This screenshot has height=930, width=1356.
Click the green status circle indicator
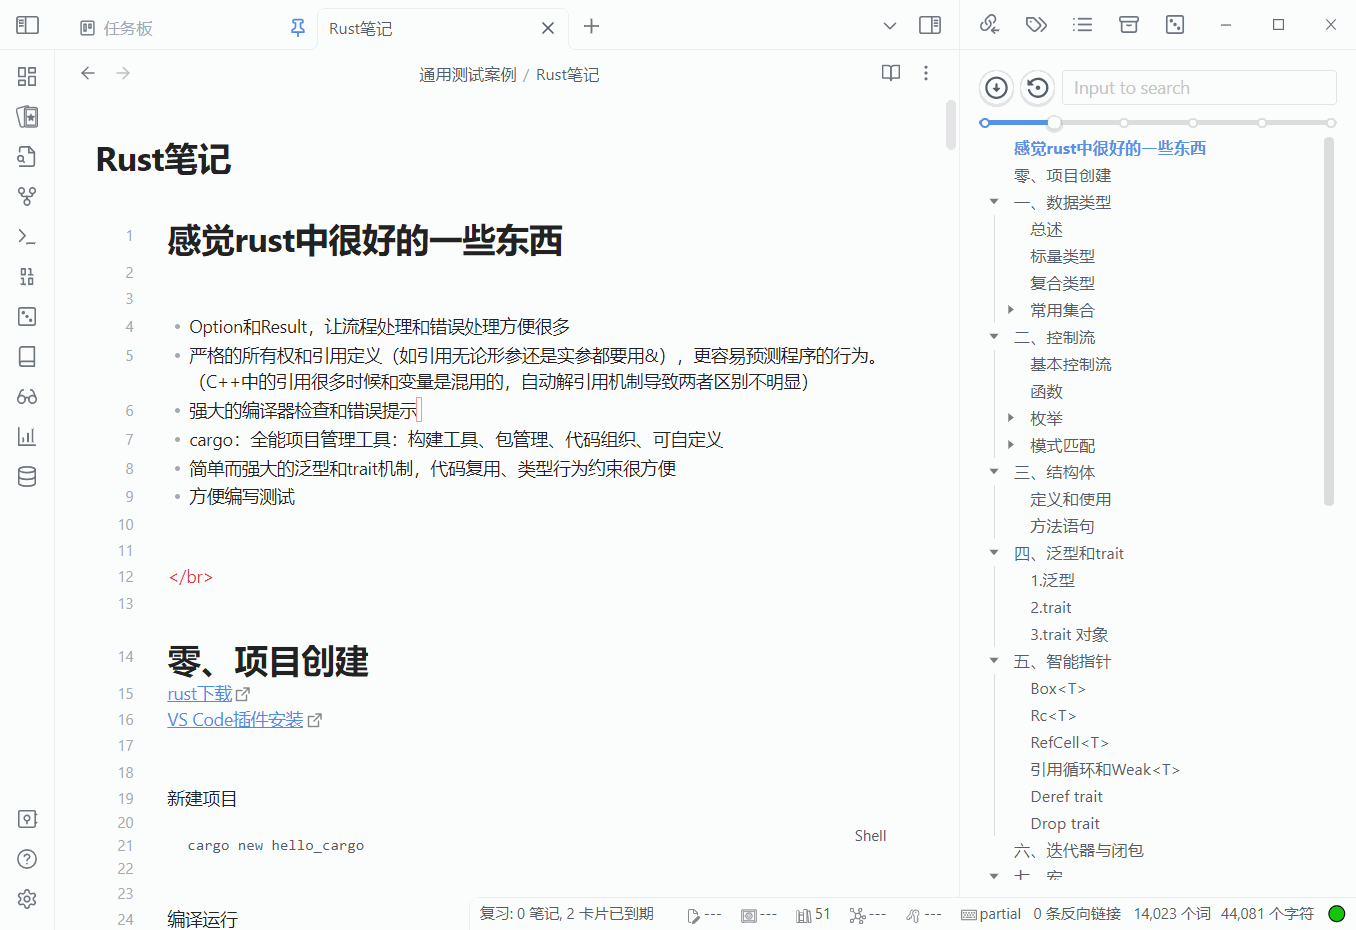1337,913
